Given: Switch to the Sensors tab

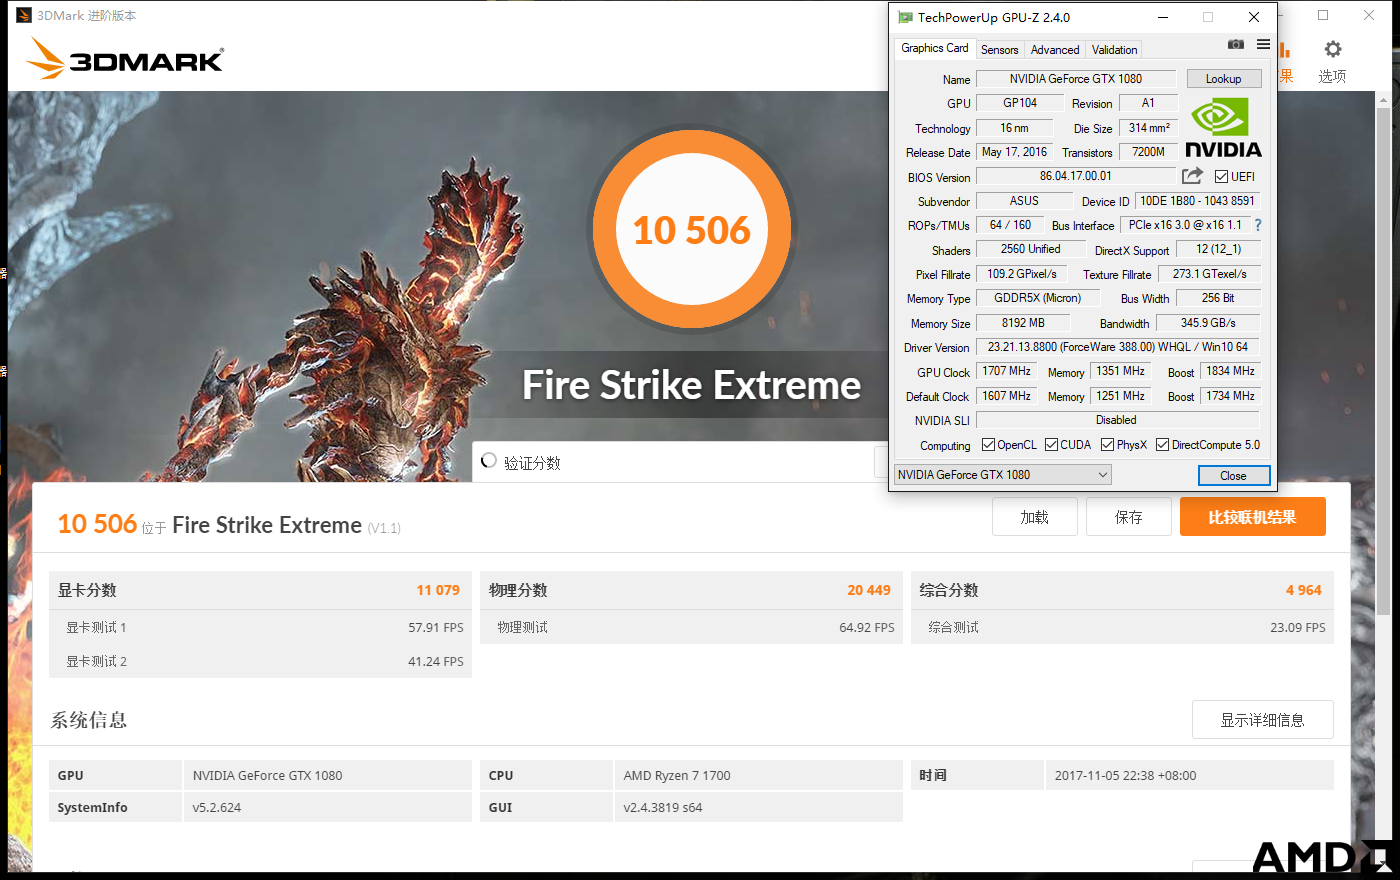Looking at the screenshot, I should pos(999,50).
